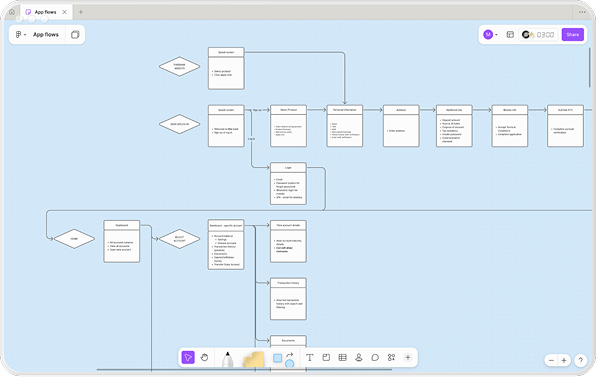The width and height of the screenshot is (596, 377).
Task: Select the Login flowchart box
Action: point(288,184)
